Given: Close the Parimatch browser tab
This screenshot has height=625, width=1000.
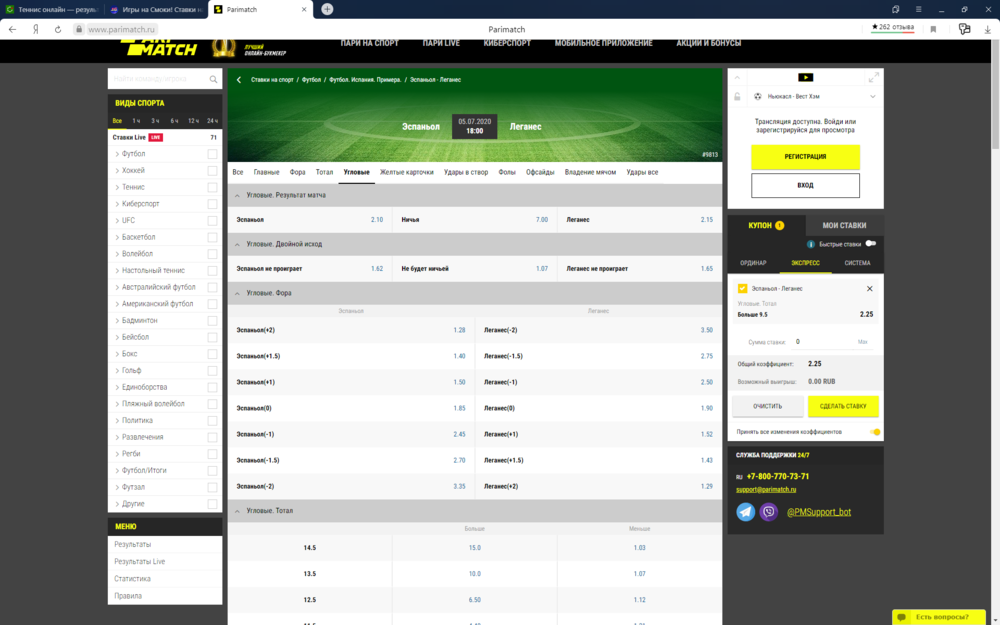Looking at the screenshot, I should (x=304, y=10).
